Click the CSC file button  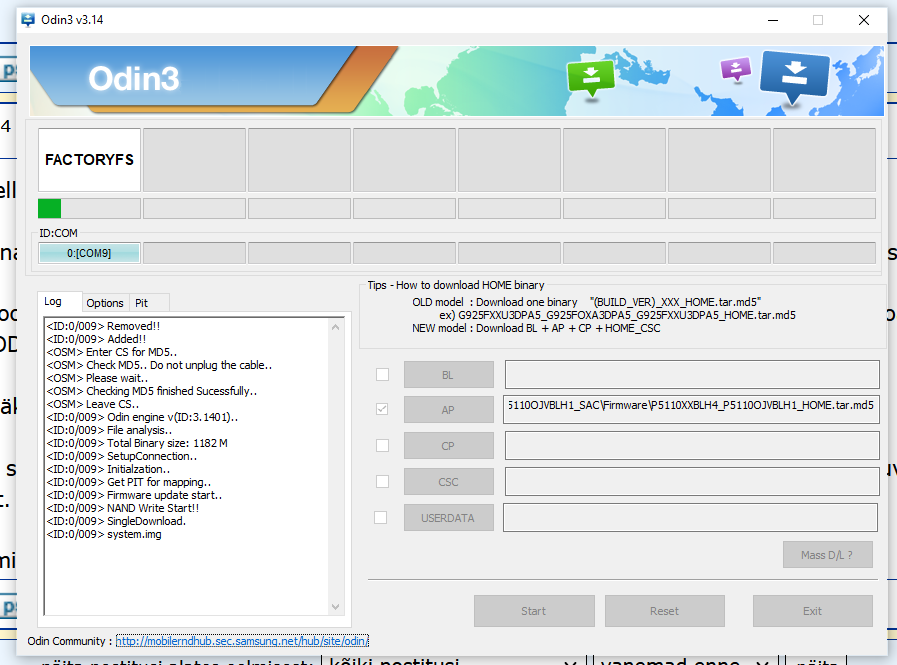click(x=448, y=482)
